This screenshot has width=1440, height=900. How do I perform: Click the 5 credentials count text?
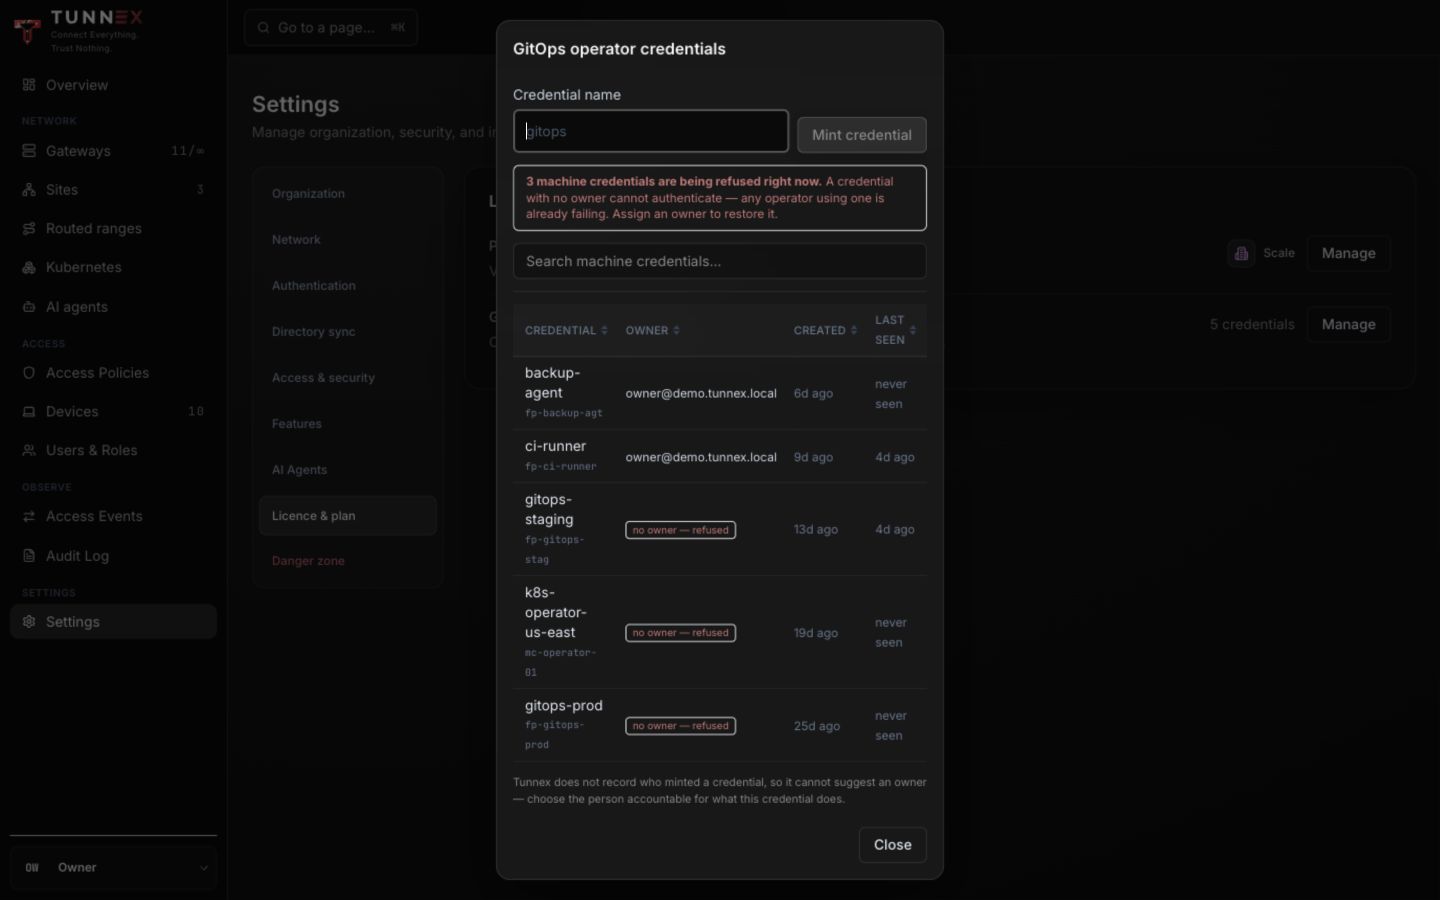(x=1252, y=325)
